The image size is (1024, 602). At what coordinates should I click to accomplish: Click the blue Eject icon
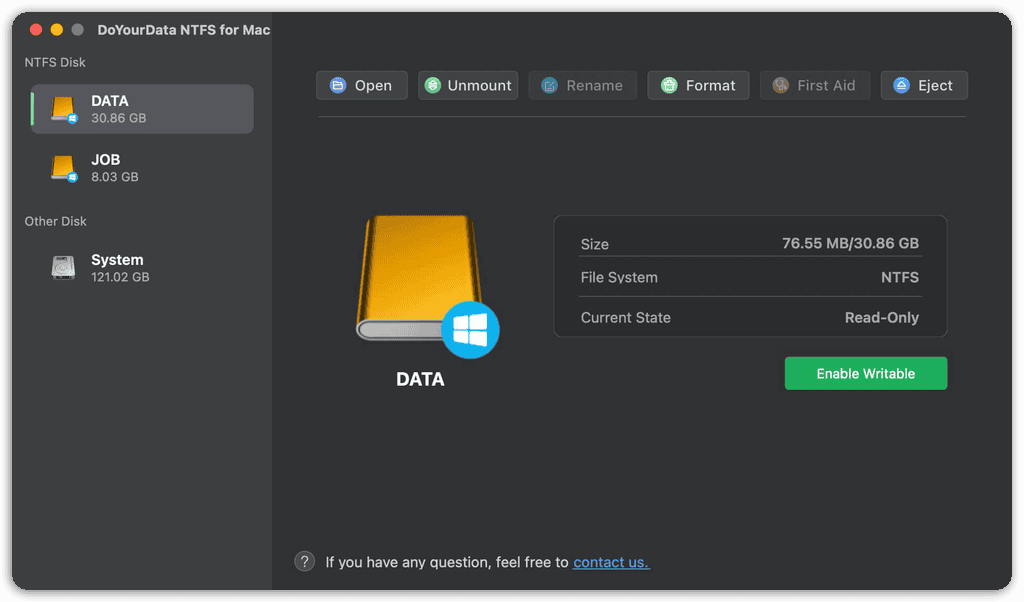coord(901,86)
